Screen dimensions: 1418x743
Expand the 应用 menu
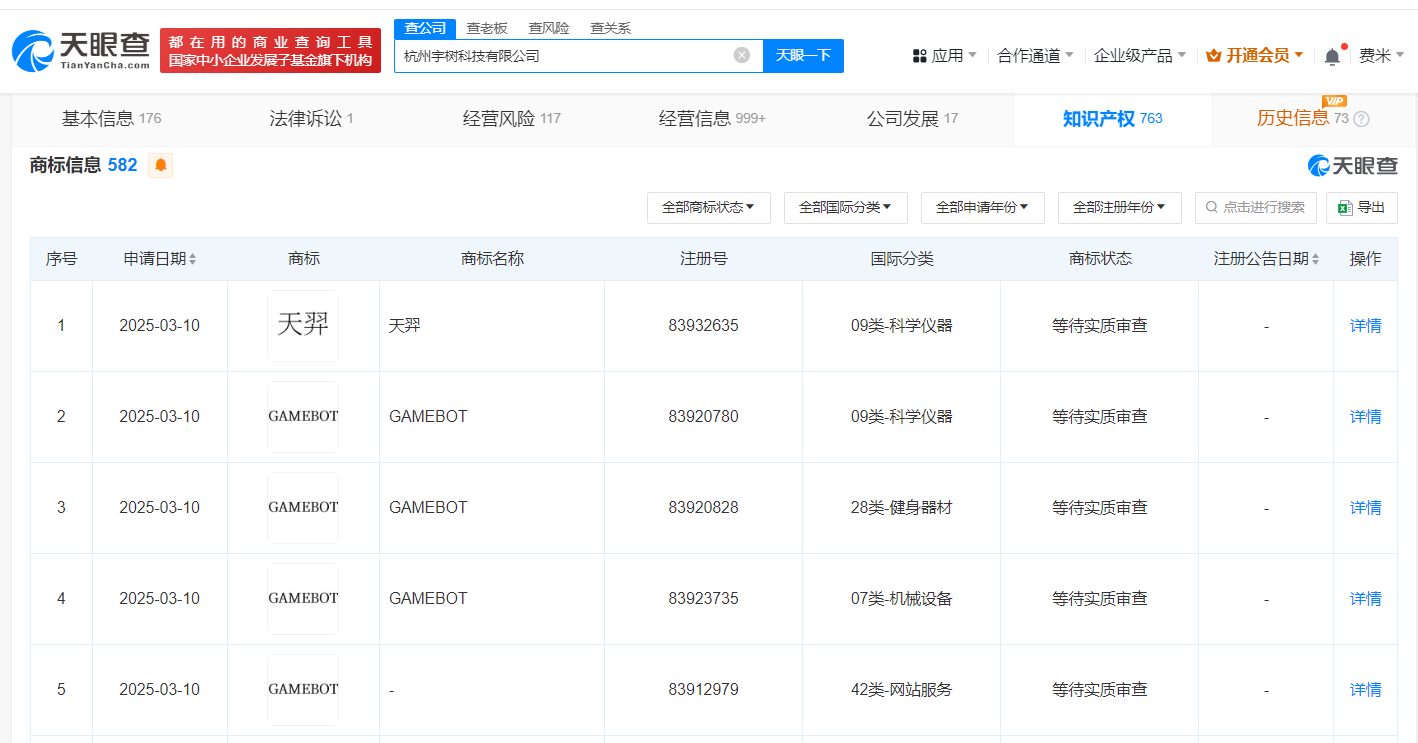click(x=945, y=56)
